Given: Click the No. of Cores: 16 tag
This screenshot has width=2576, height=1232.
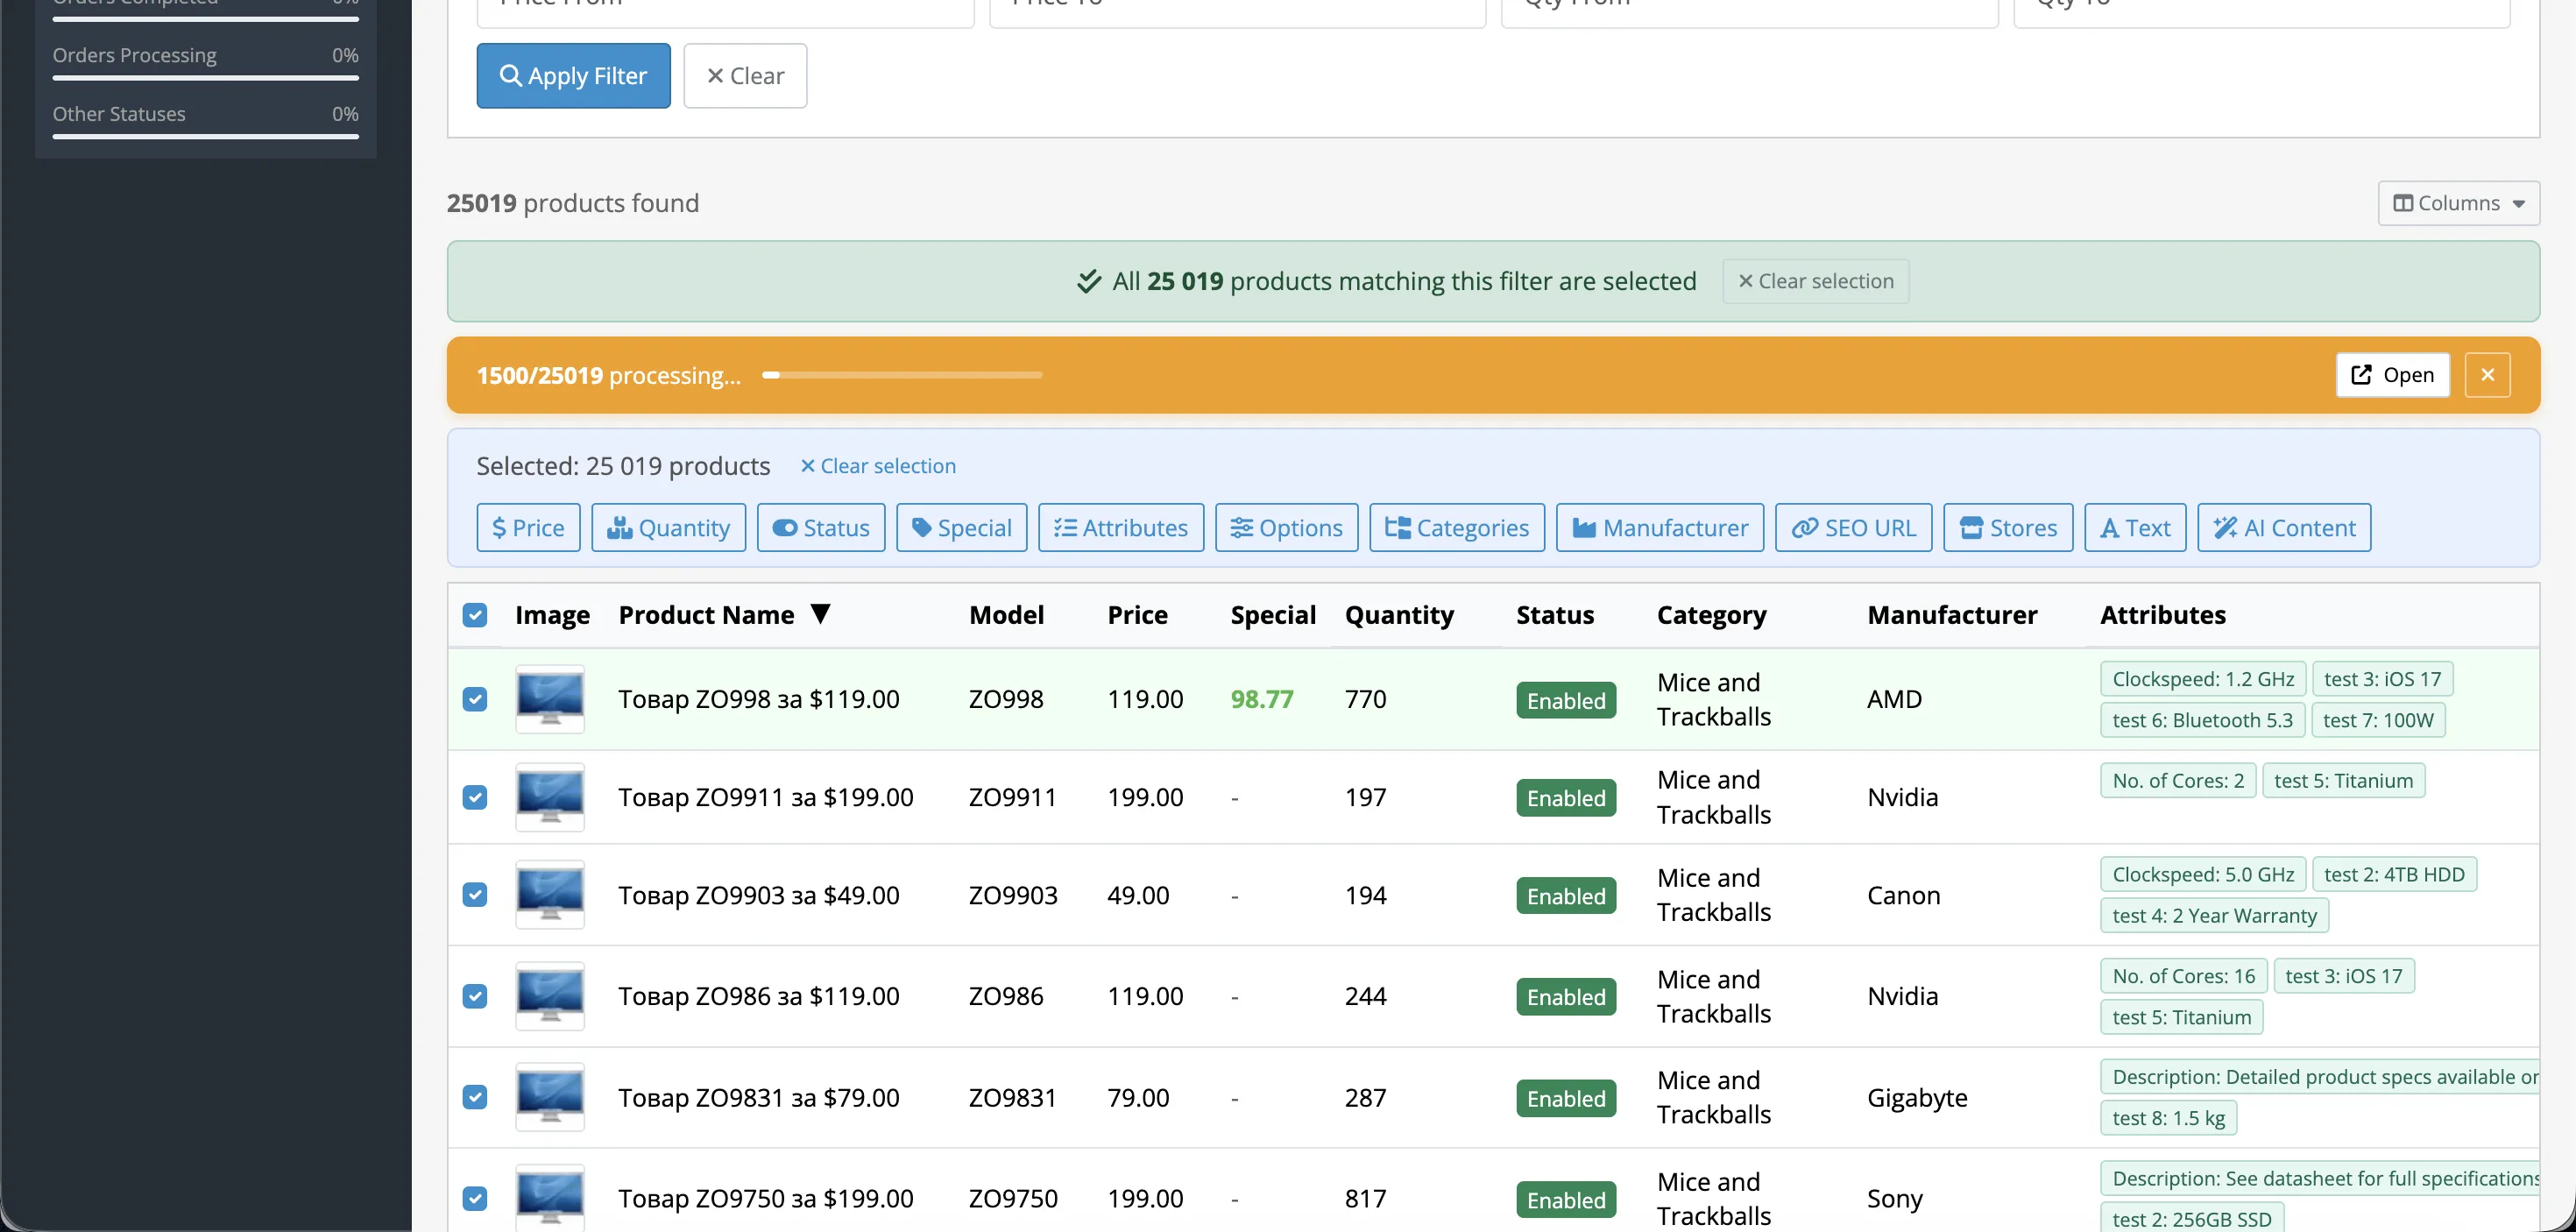Looking at the screenshot, I should tap(2184, 976).
